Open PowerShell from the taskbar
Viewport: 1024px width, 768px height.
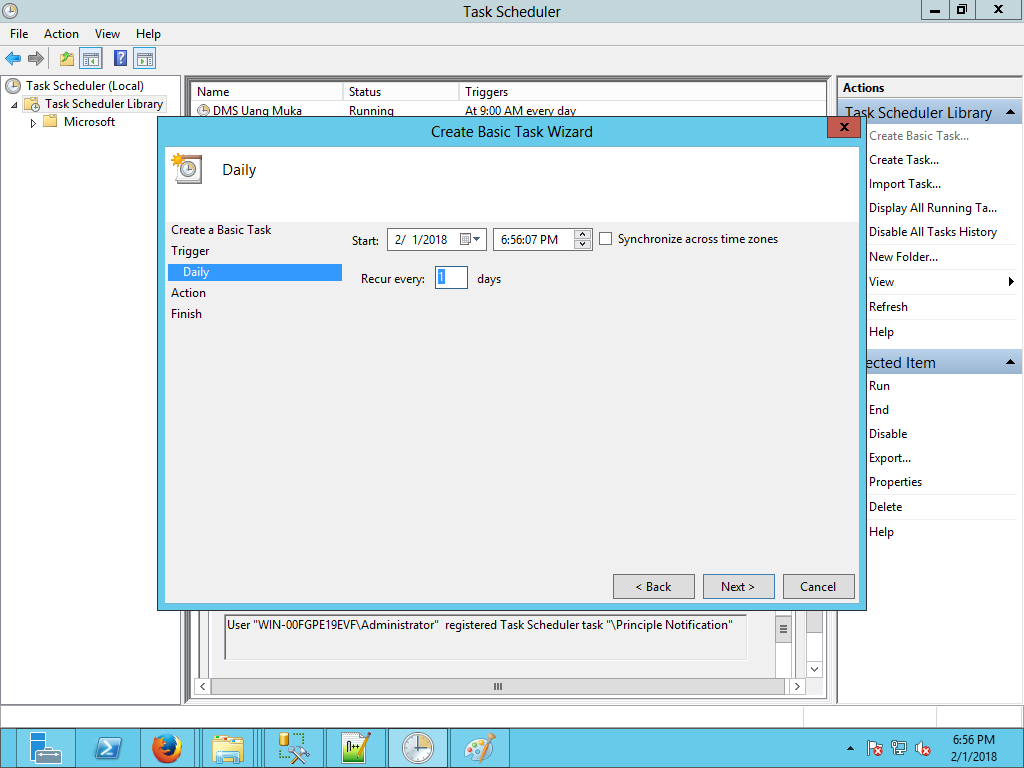coord(107,748)
